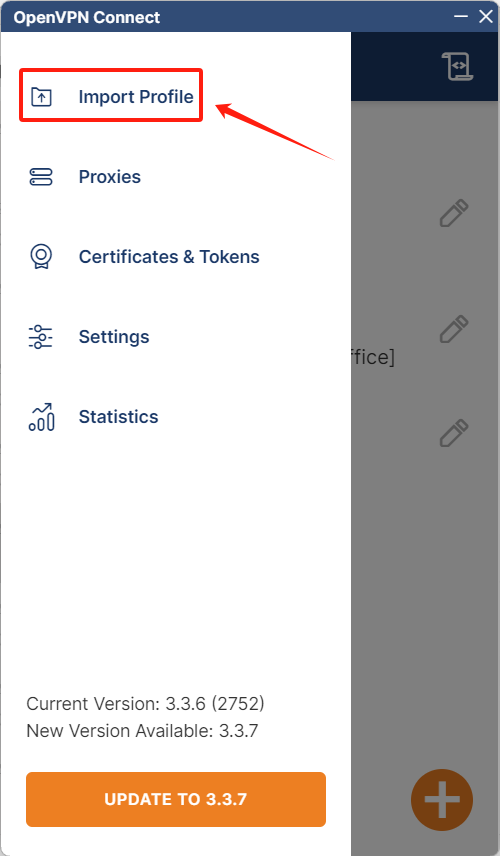
Task: Open the Proxies menu entry
Action: (x=110, y=177)
